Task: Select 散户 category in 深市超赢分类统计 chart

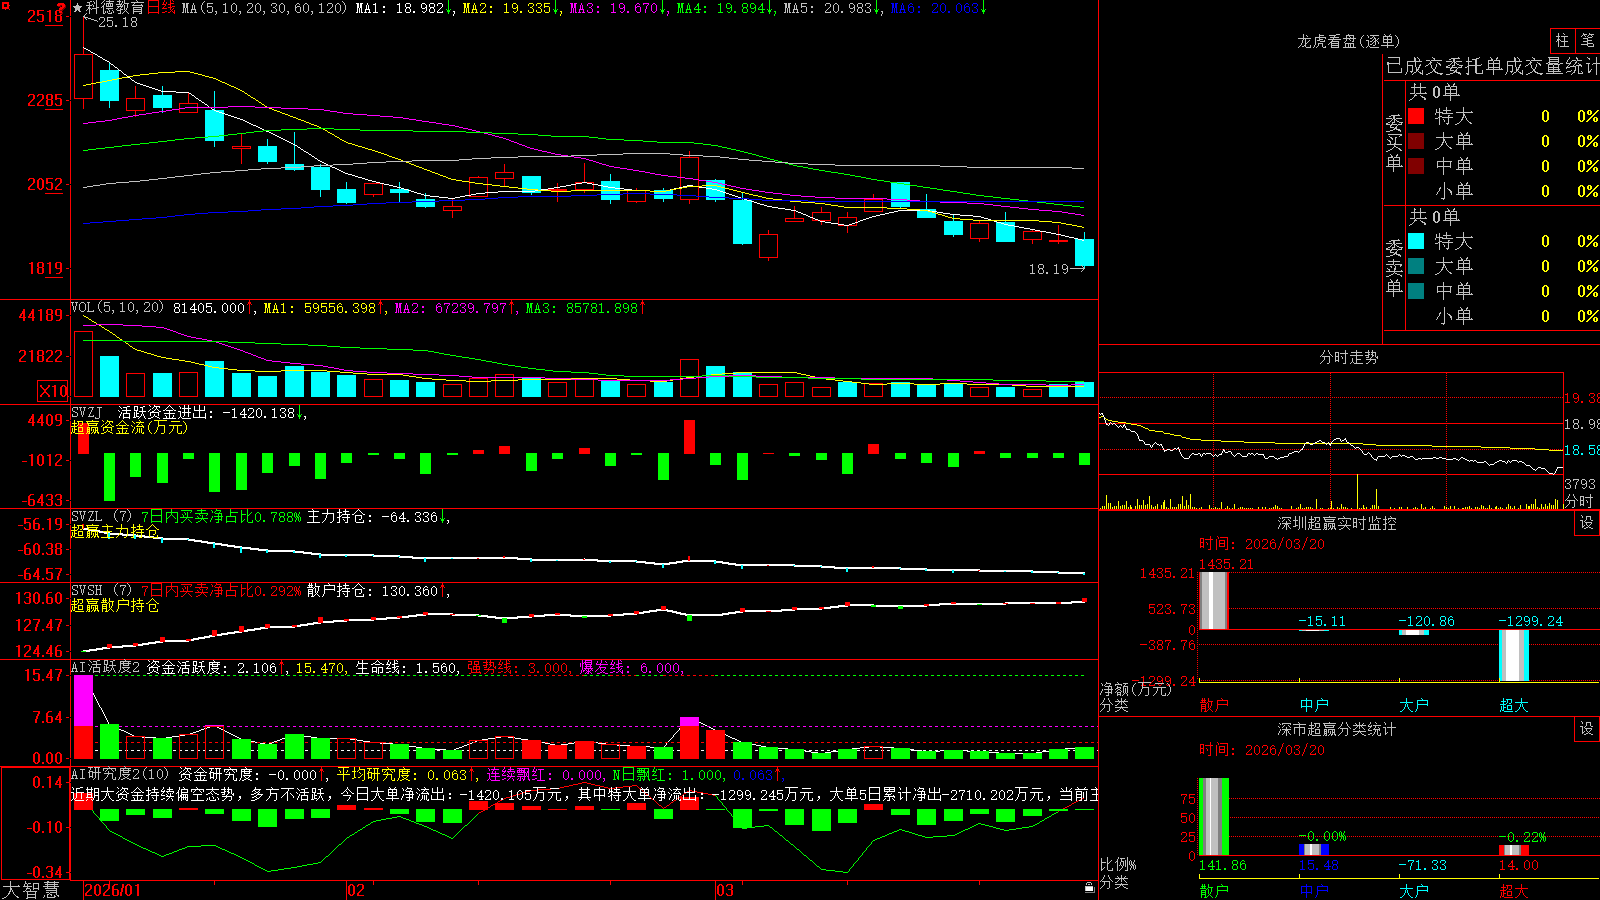Action: 1214,890
